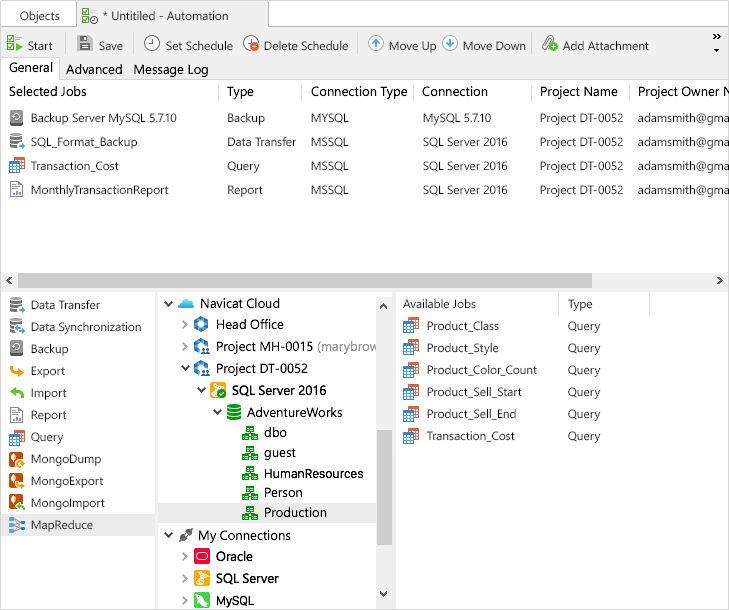Image resolution: width=729 pixels, height=610 pixels.
Task: Click the Save toolbar icon
Action: click(85, 45)
